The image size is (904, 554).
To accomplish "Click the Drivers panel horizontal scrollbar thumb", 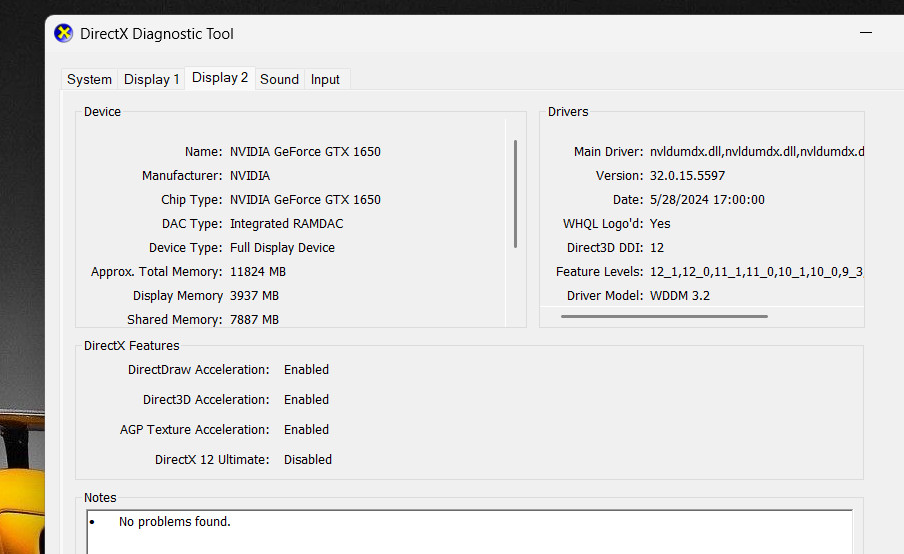I will click(x=664, y=316).
